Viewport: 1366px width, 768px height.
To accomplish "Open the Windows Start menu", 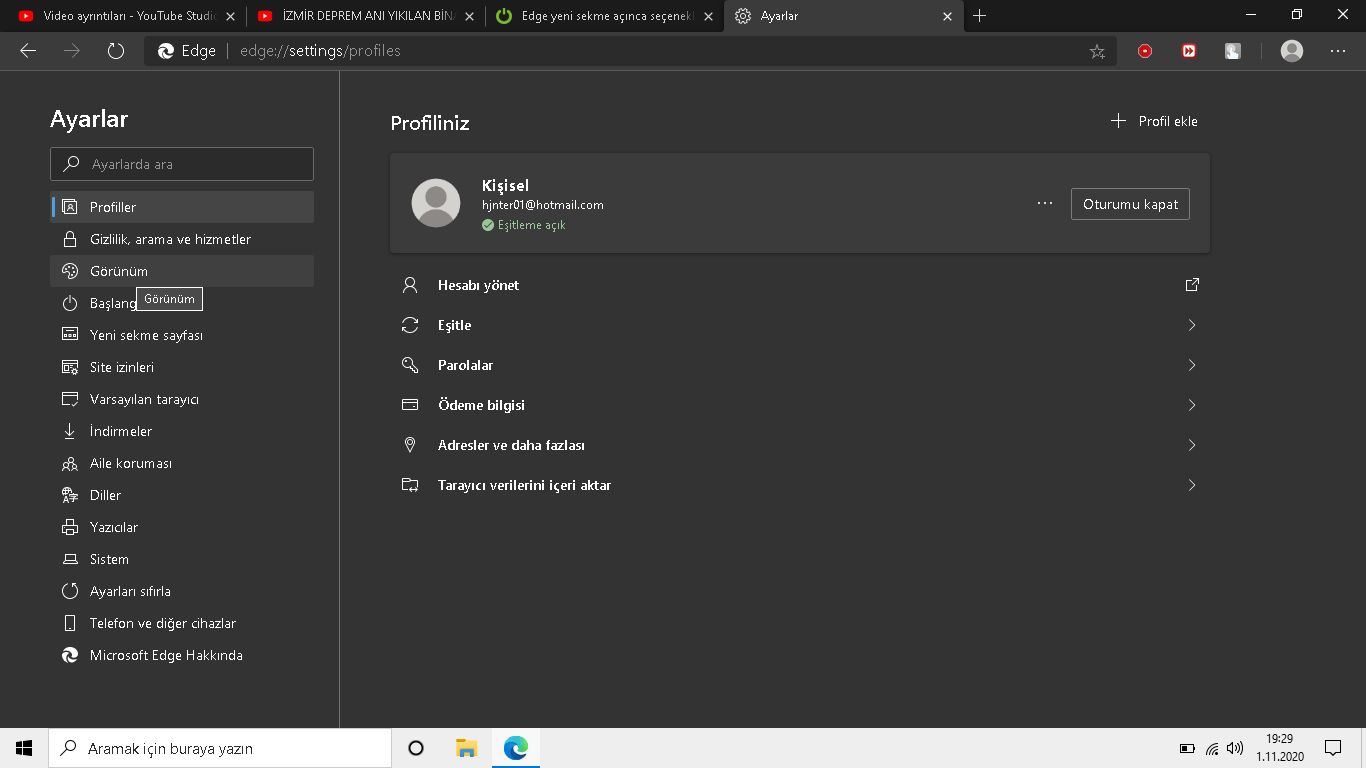I will pyautogui.click(x=24, y=748).
